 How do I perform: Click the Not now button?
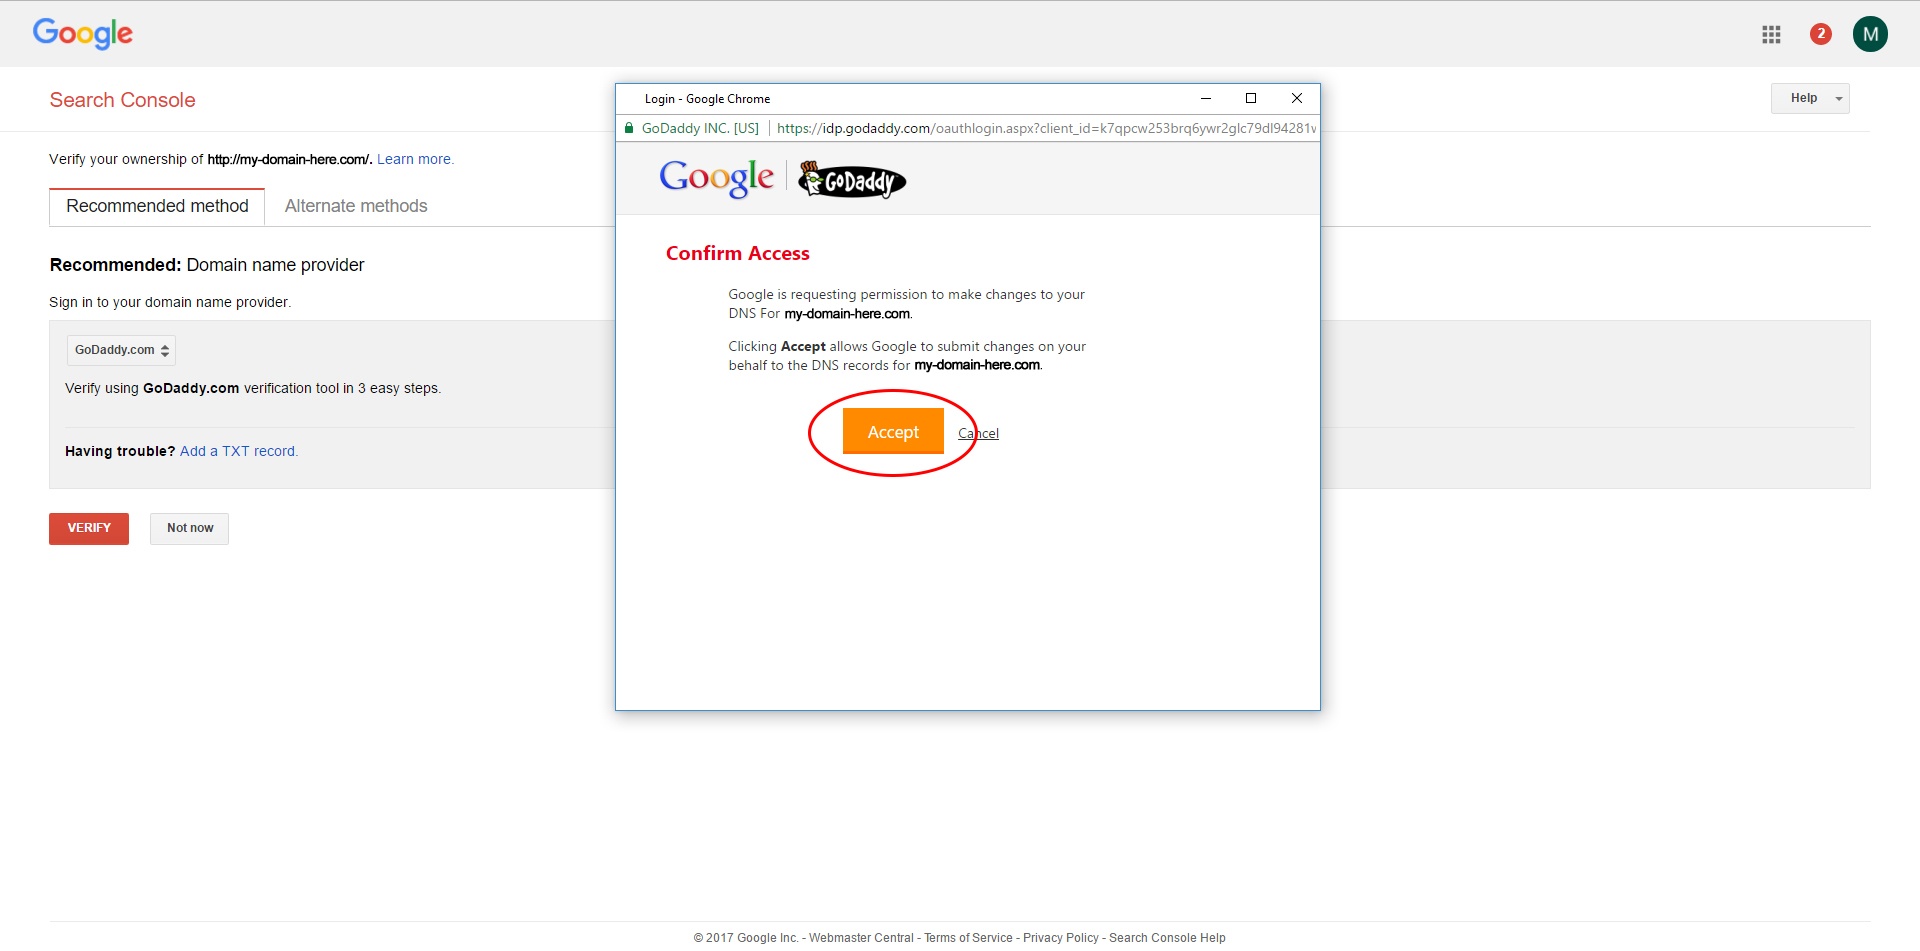tap(190, 528)
